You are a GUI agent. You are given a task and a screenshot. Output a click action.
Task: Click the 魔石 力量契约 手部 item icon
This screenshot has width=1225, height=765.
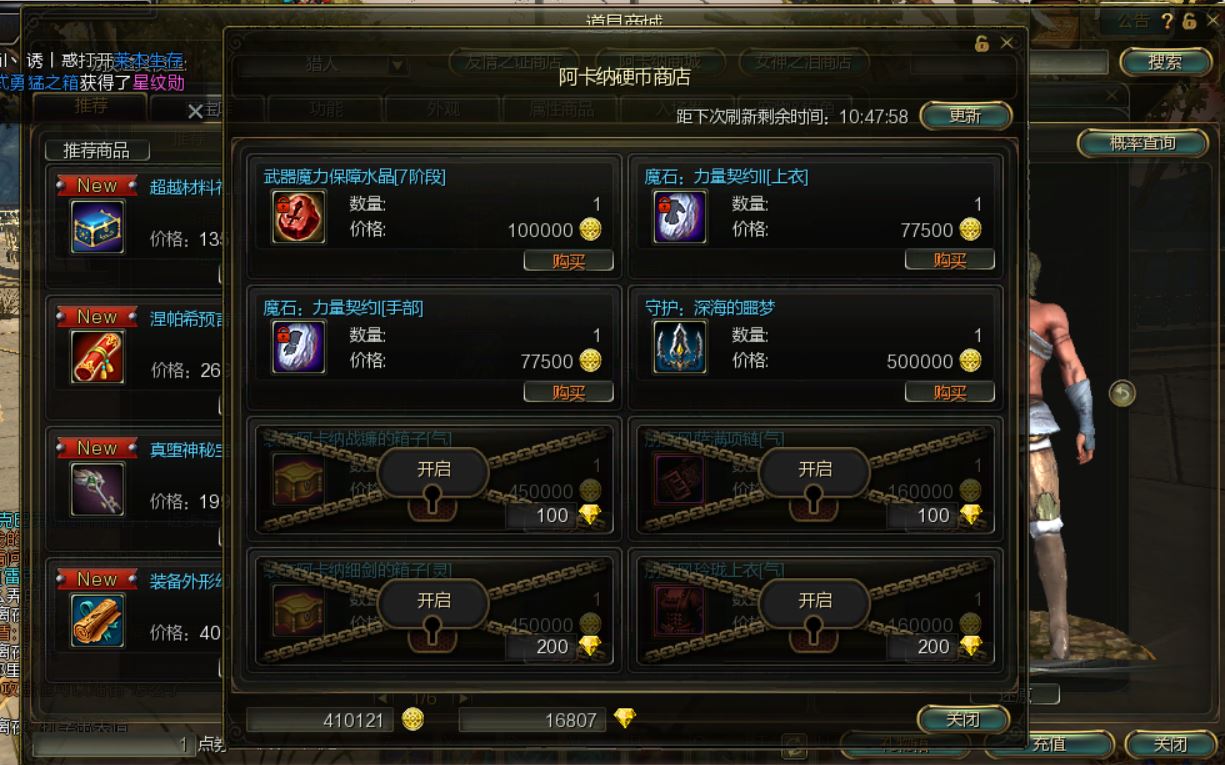point(299,347)
